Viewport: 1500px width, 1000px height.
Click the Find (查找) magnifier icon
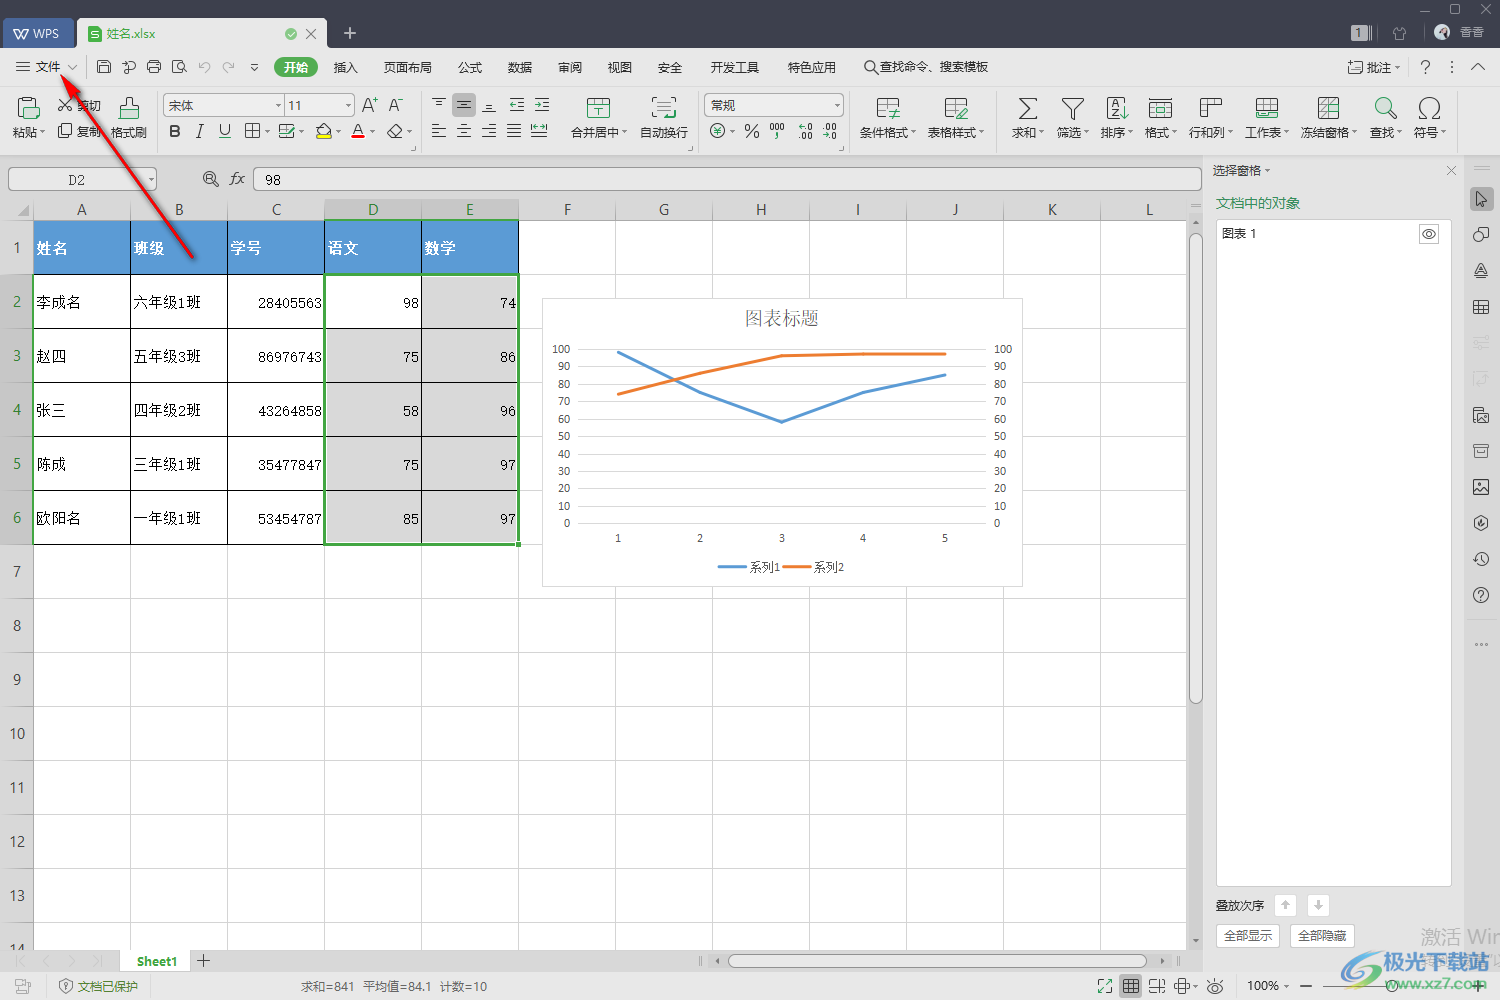point(1385,108)
